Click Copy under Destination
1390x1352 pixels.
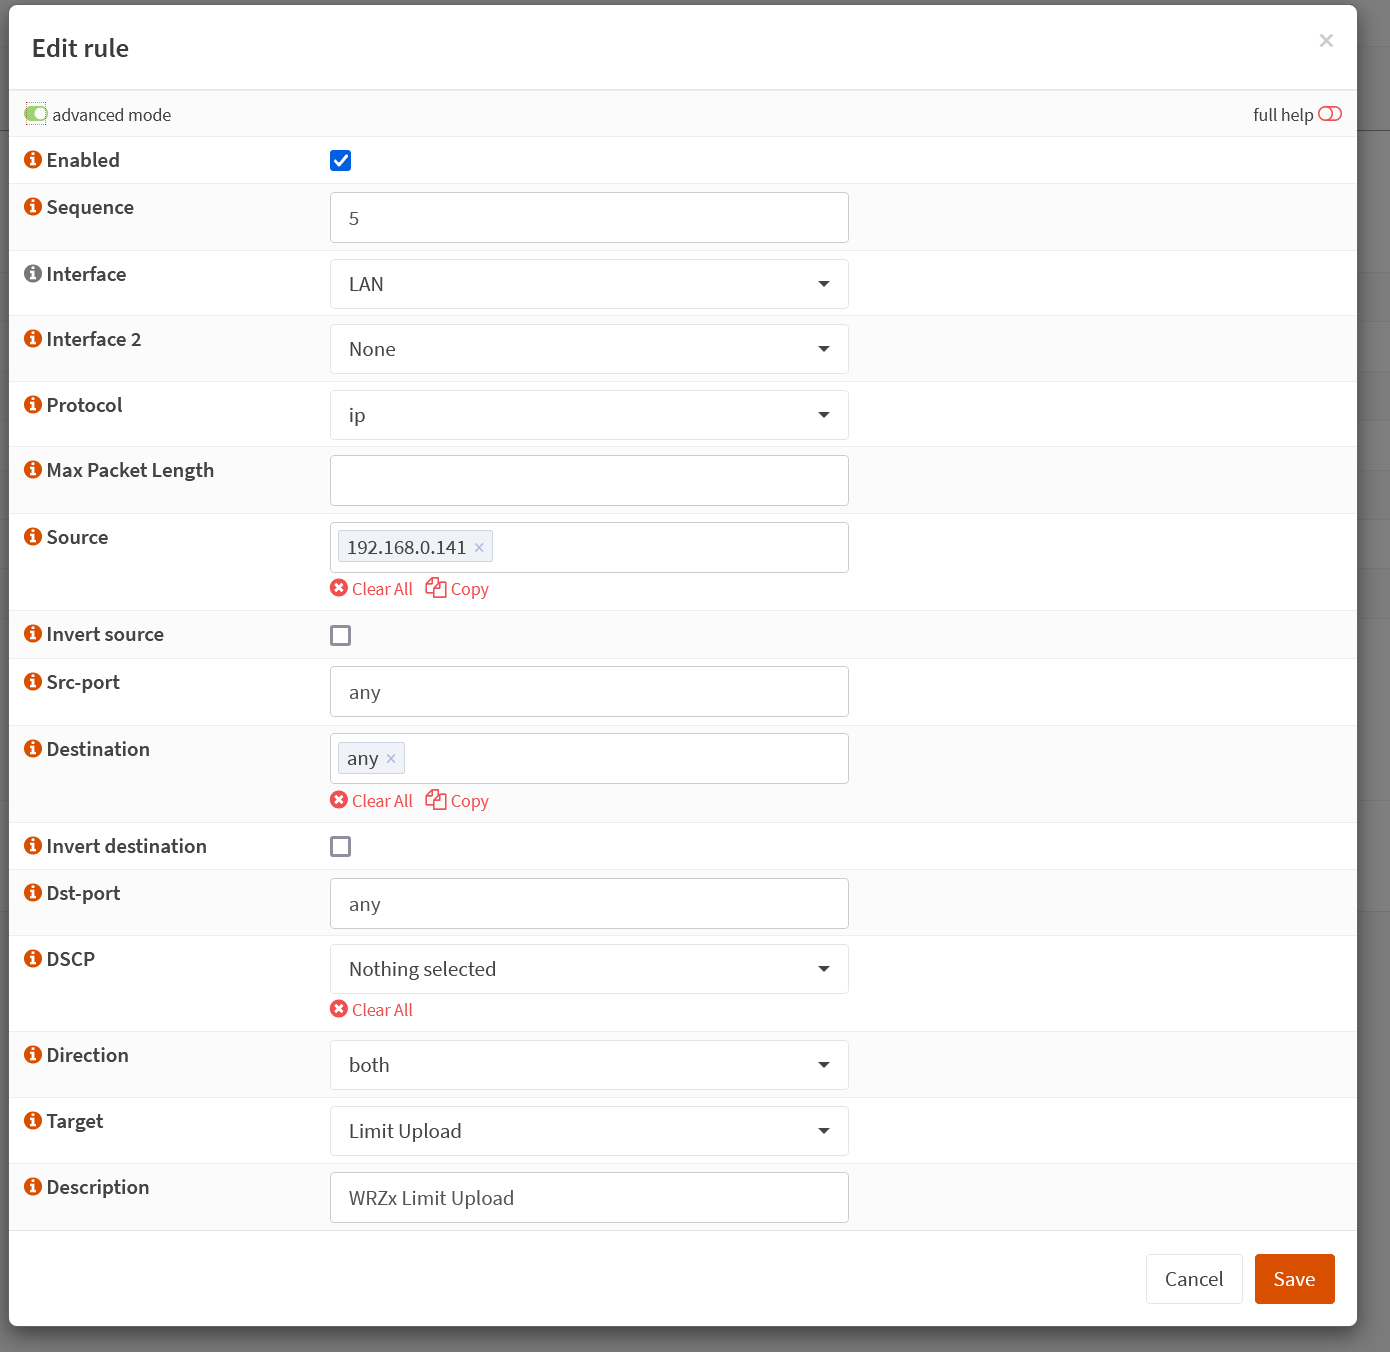[x=457, y=801]
